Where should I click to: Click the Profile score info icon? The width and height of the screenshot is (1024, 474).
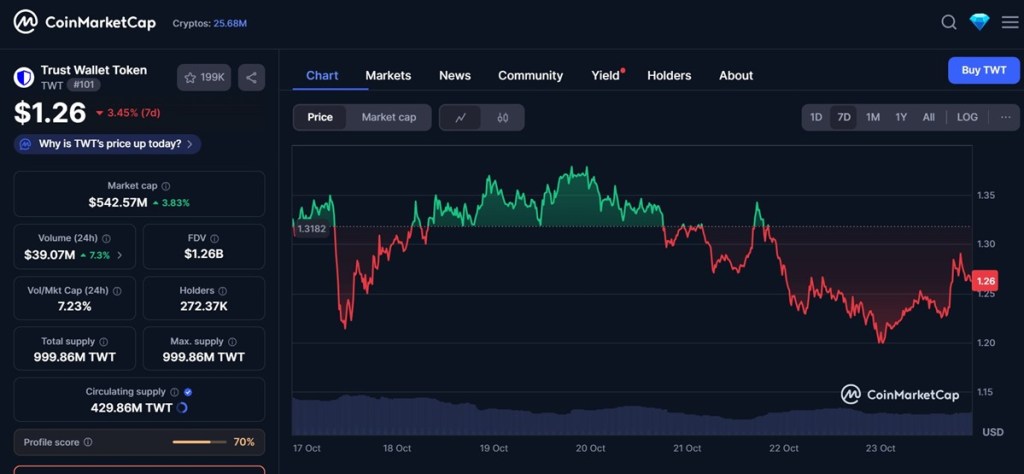[88, 442]
